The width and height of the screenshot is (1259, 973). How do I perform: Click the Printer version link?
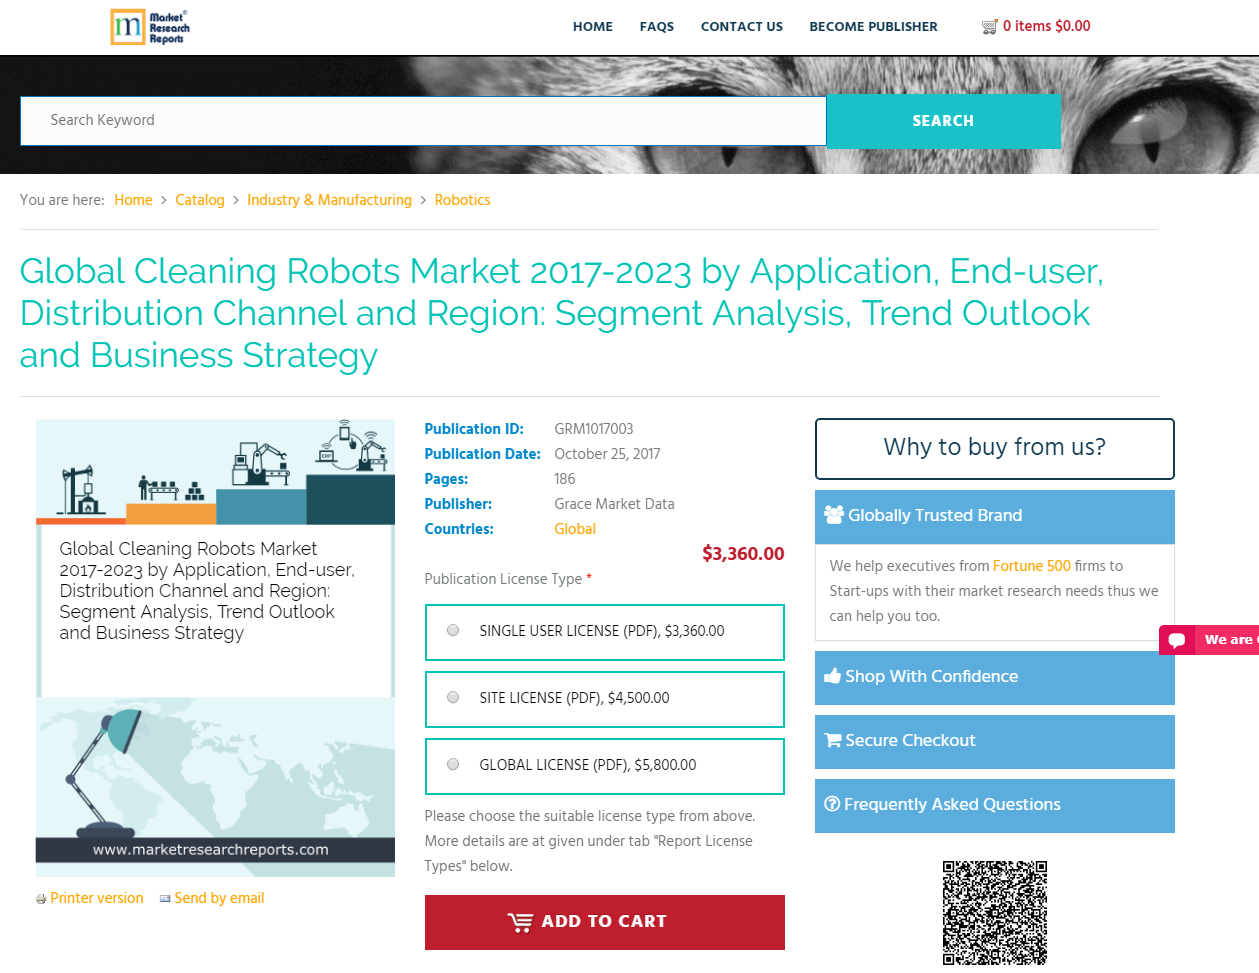point(97,898)
